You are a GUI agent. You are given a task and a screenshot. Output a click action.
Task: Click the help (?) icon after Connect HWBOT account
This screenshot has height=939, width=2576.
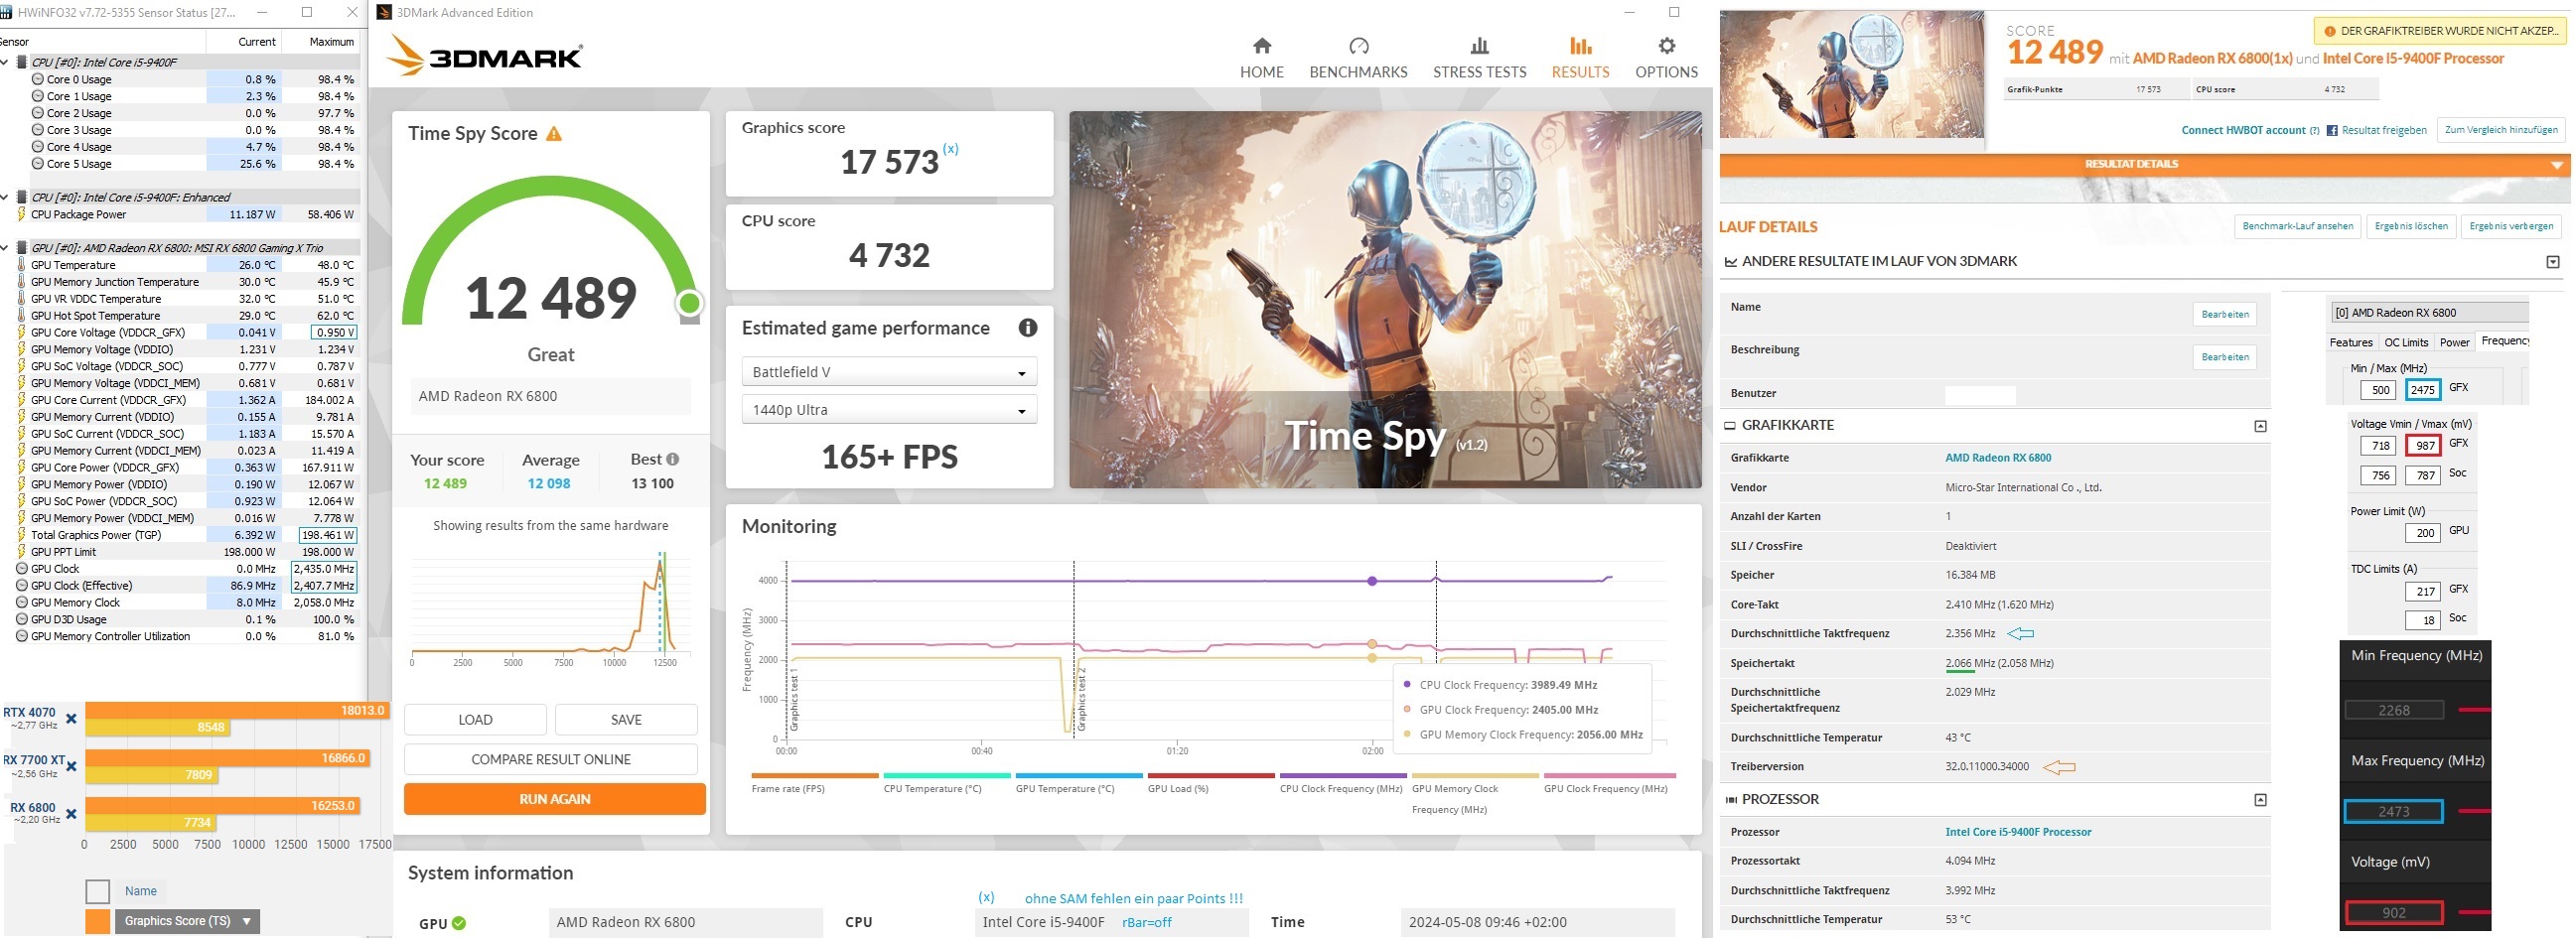coord(2314,131)
